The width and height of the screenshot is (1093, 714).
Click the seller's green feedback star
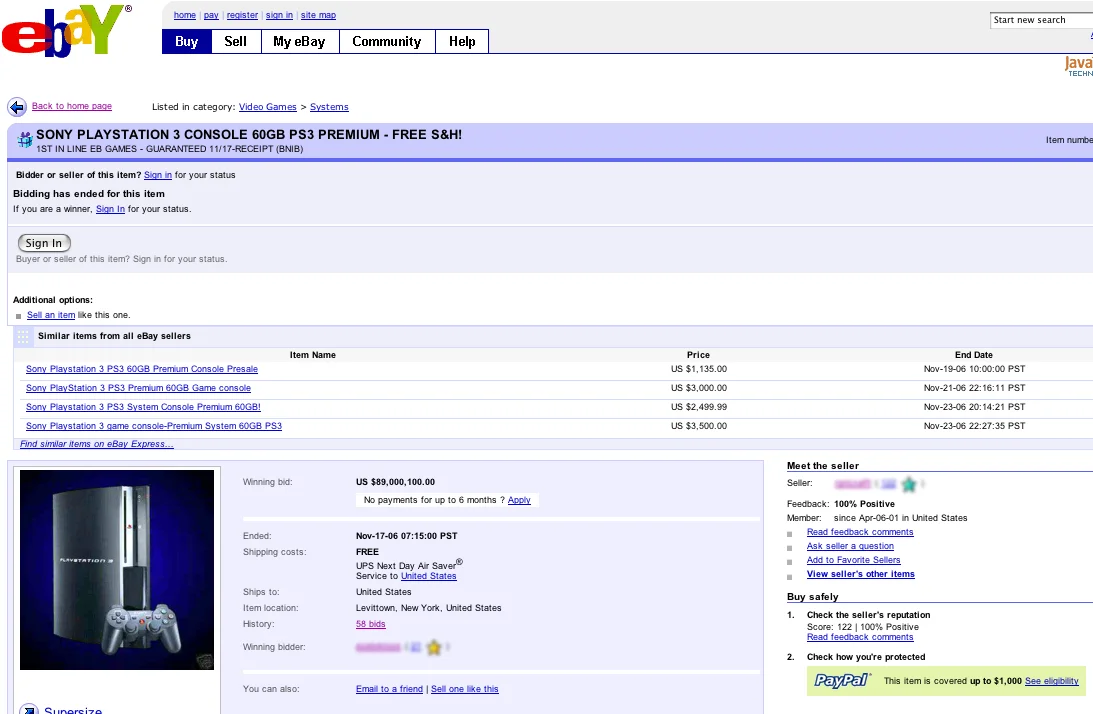(x=908, y=483)
